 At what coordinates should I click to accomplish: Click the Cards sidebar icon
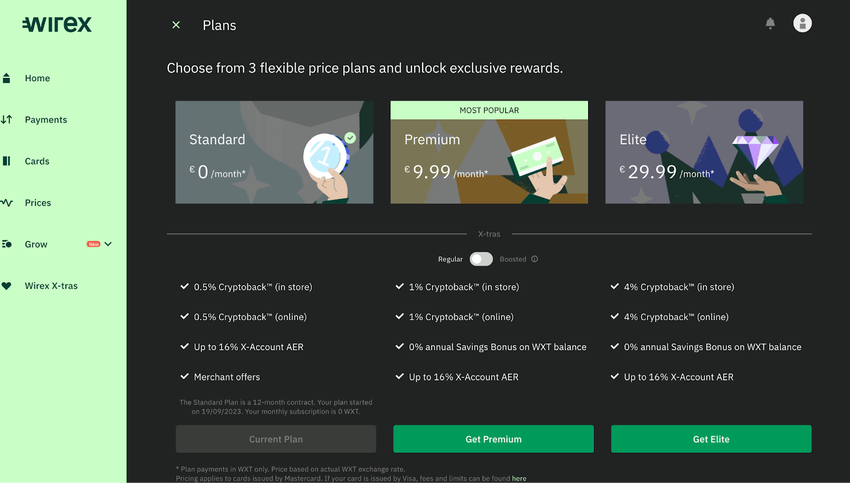[x=6, y=161]
